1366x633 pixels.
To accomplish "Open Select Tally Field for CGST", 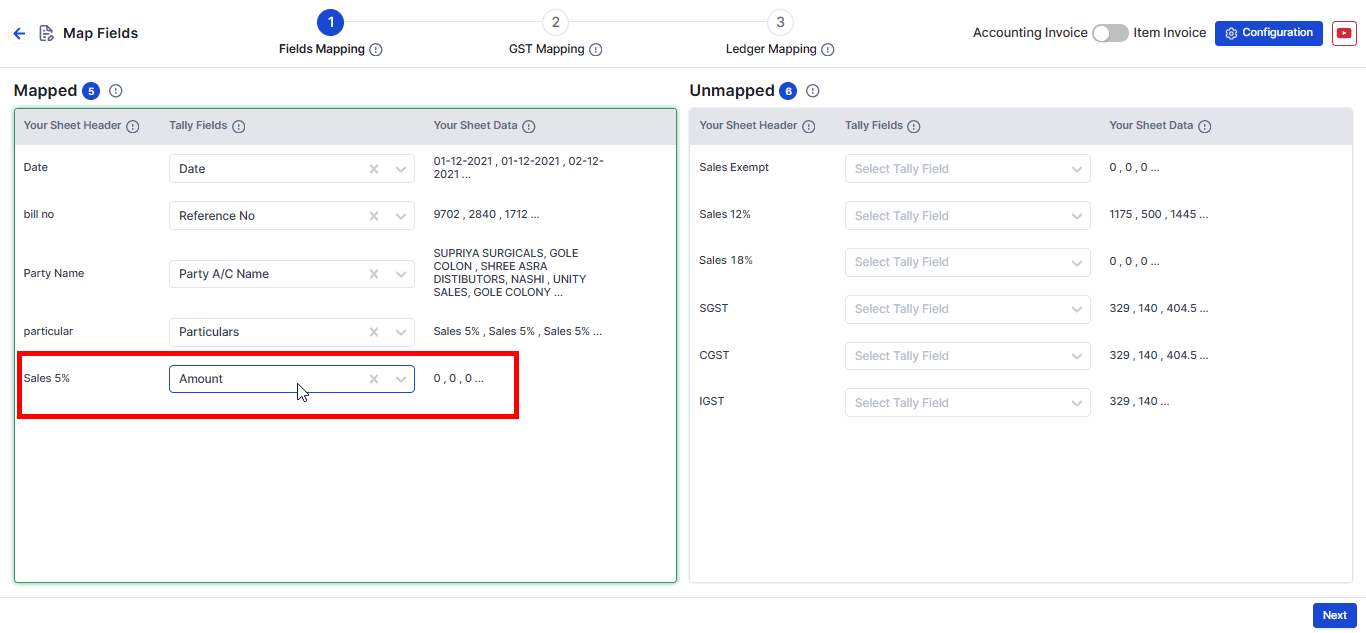I will [x=967, y=356].
